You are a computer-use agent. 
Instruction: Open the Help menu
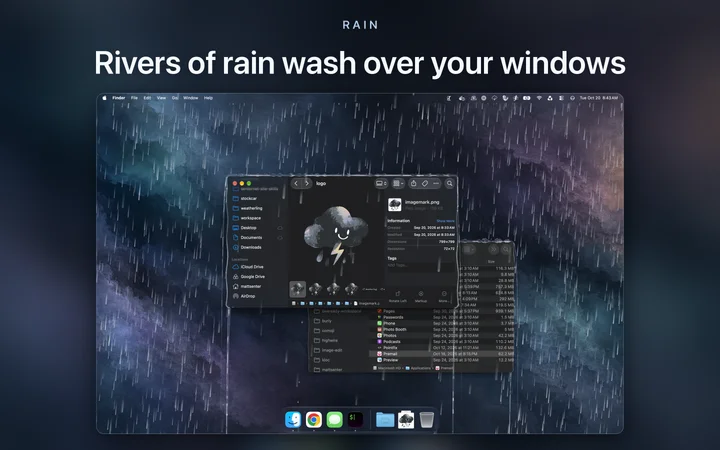(x=208, y=98)
